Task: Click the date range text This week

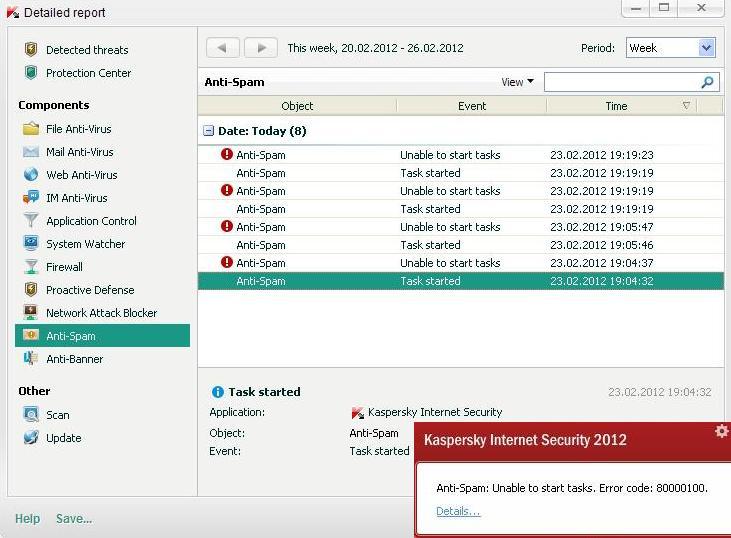Action: (x=375, y=48)
